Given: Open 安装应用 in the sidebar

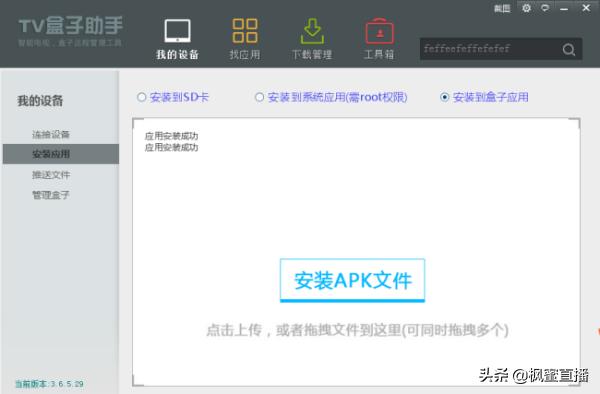Looking at the screenshot, I should [x=61, y=154].
